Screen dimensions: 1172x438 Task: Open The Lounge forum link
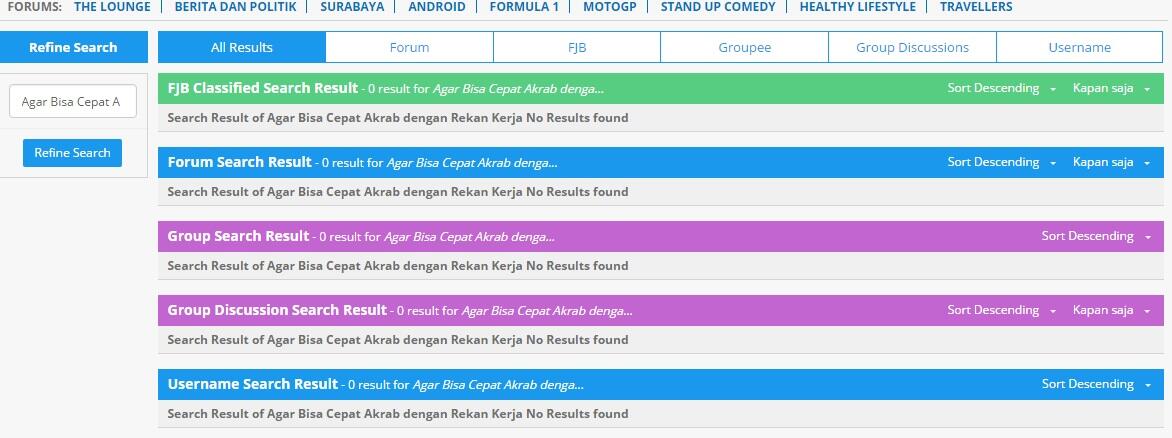(112, 7)
